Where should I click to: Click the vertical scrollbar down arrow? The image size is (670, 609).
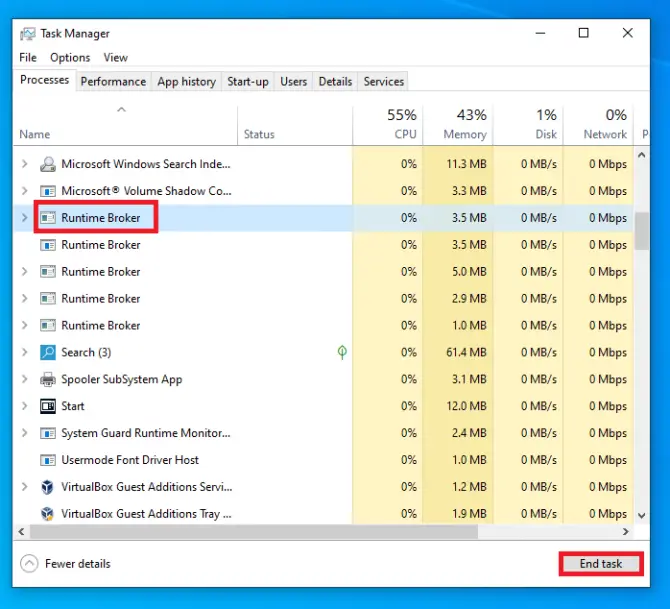(x=641, y=515)
